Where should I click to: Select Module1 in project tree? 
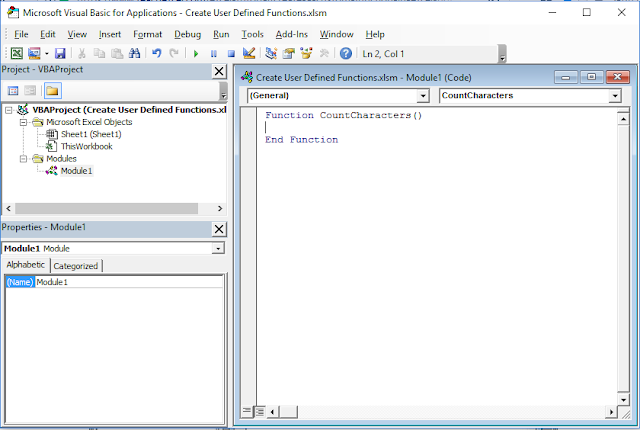76,171
